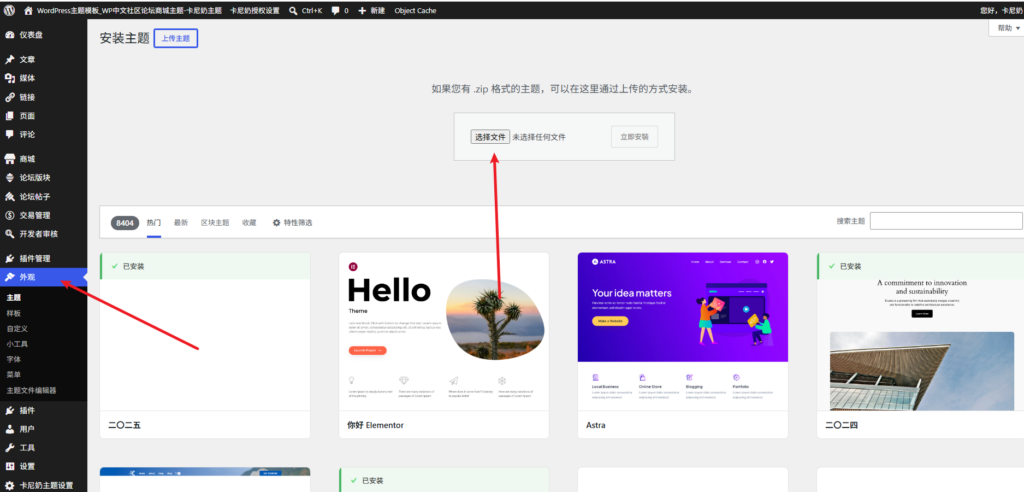
Task: Click the 立即安装 button
Action: 635,137
